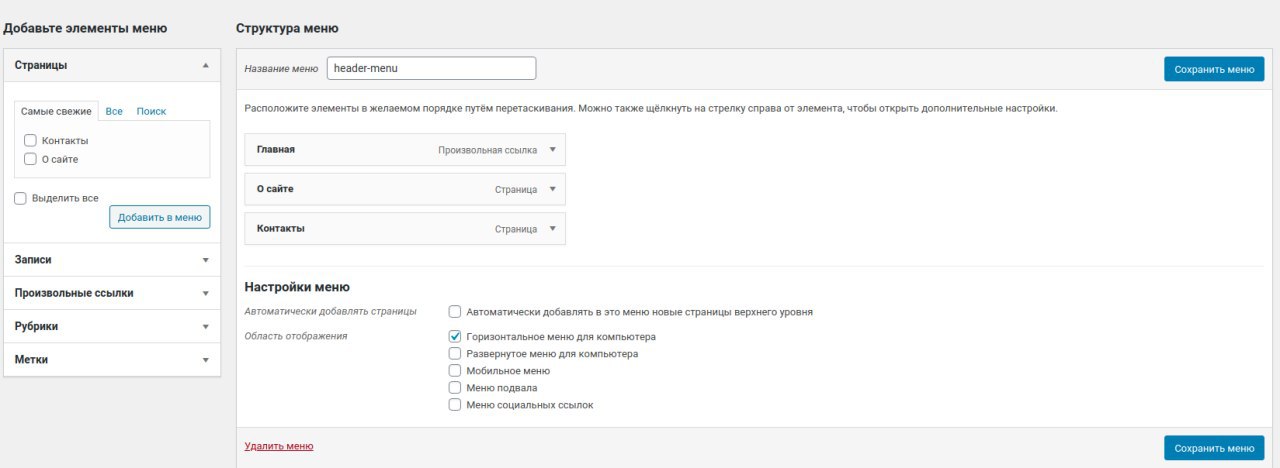The image size is (1280, 468).
Task: Enable auto-add new top-level pages checkbox
Action: 455,312
